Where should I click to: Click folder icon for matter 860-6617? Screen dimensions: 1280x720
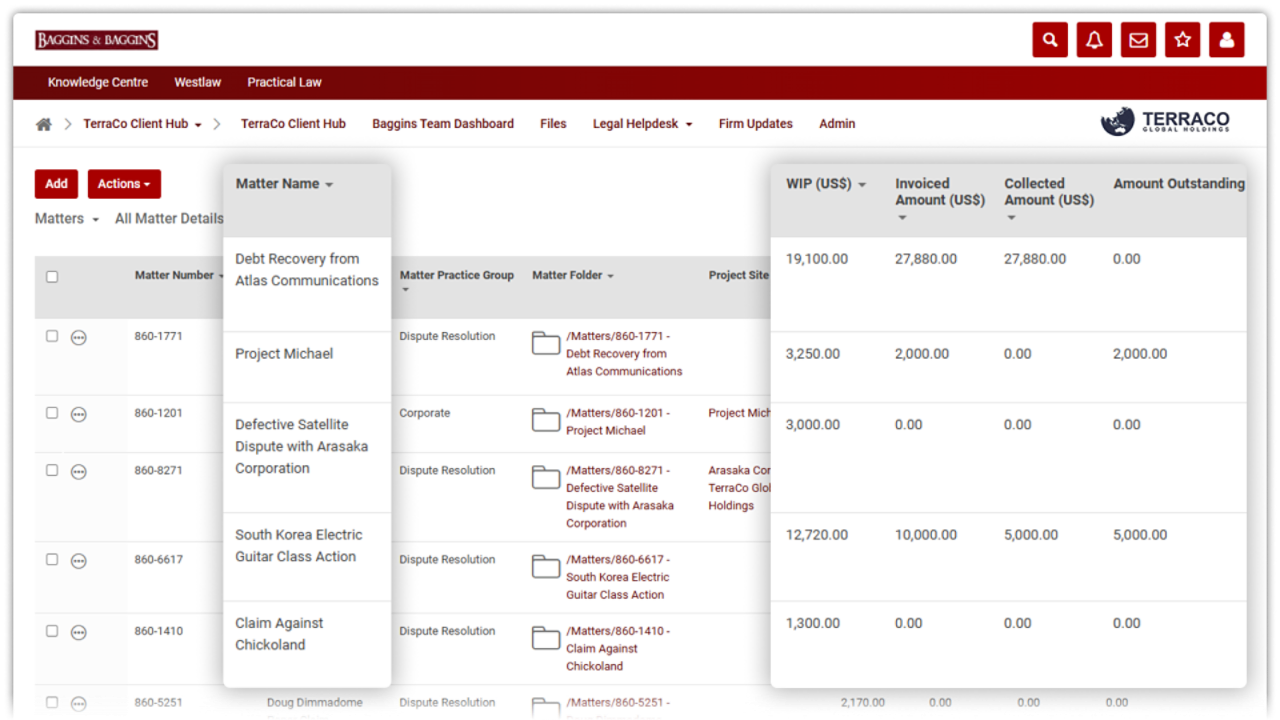point(545,568)
